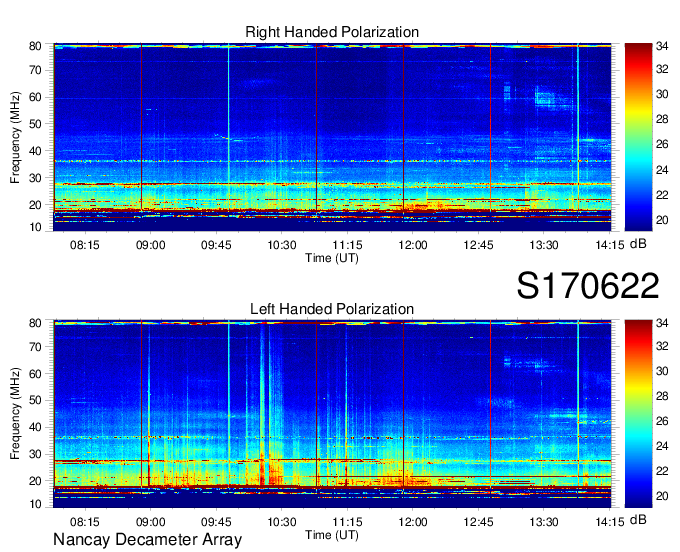Click the 10:30 tick under Left Handed plot
The image size is (680, 552).
click(281, 522)
